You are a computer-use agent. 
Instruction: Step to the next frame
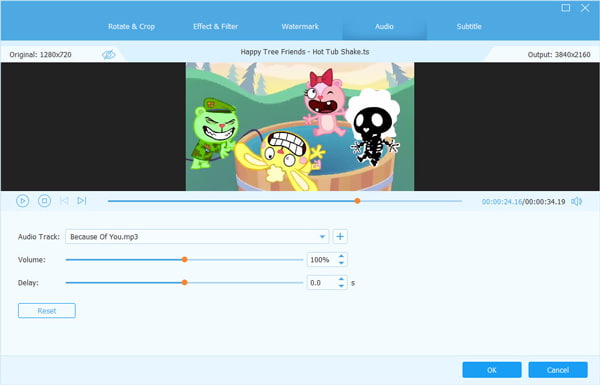pos(82,201)
